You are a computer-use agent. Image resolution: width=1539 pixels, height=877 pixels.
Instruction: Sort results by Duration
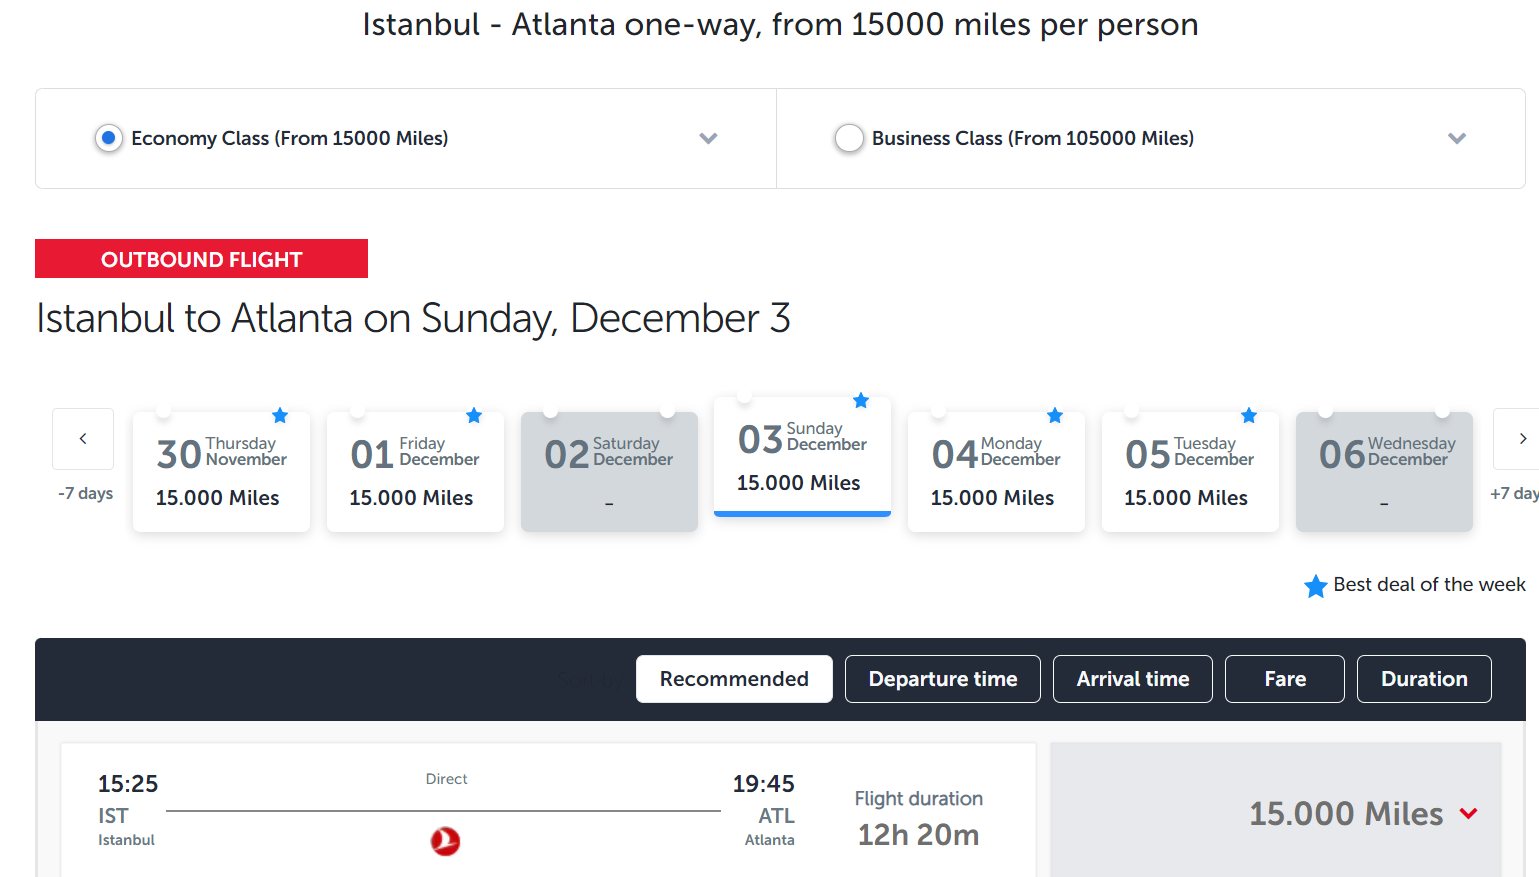click(1423, 679)
